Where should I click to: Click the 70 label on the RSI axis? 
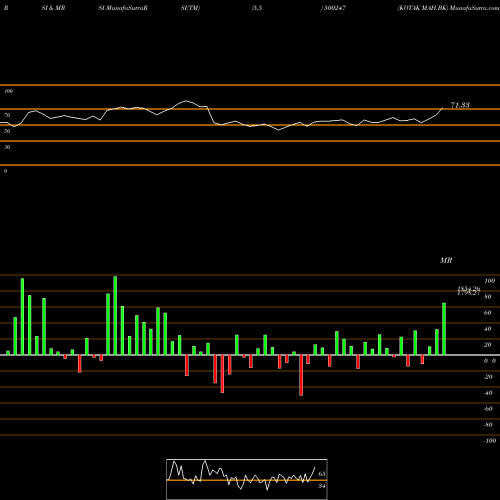click(x=7, y=115)
